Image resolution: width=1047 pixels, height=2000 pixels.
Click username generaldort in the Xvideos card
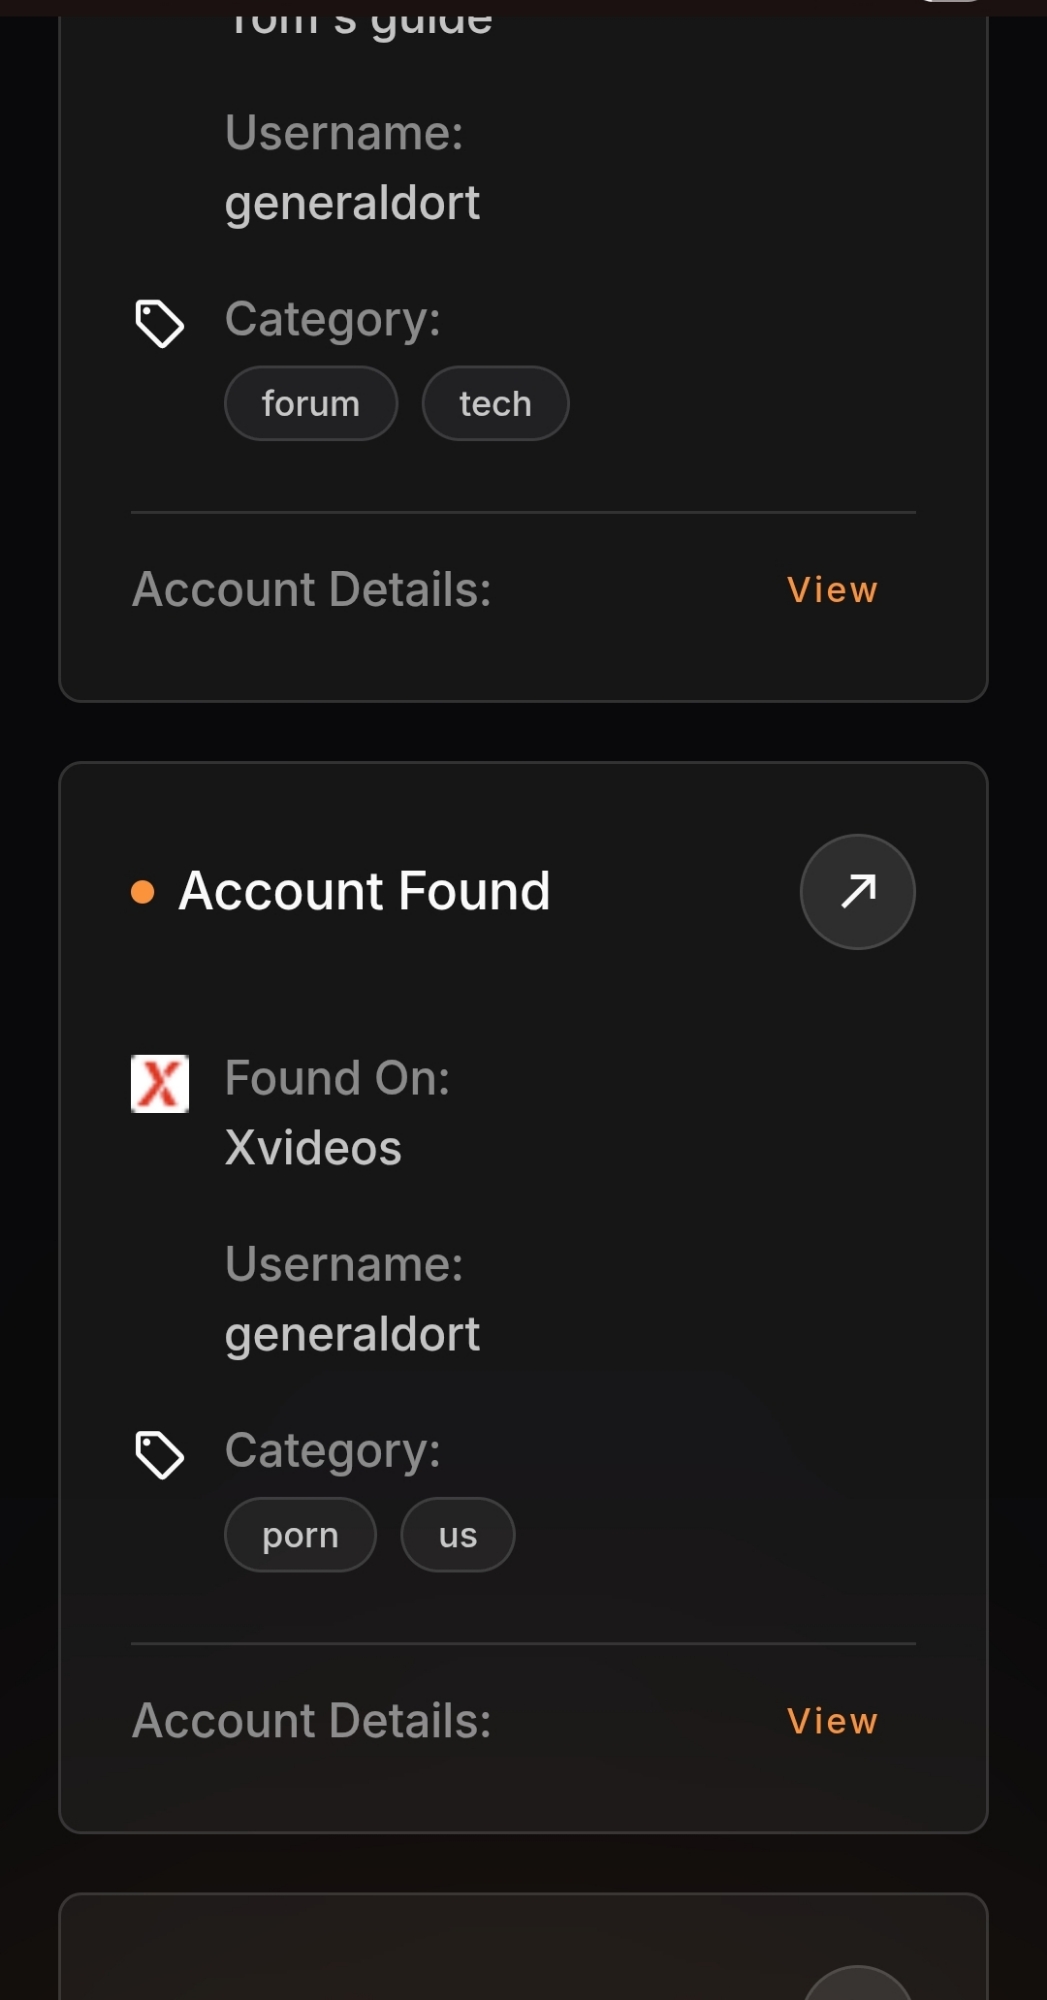352,1334
